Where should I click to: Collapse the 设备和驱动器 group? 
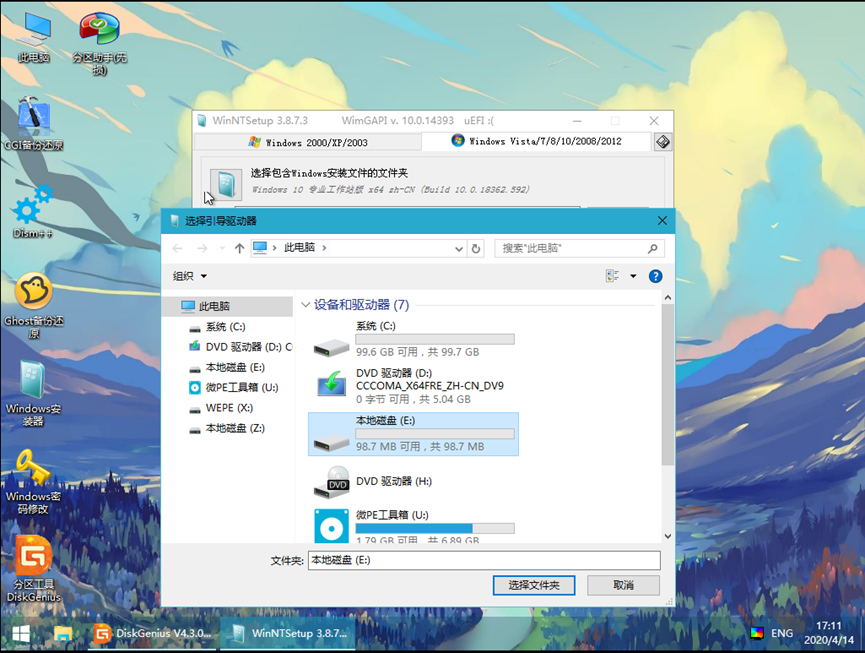tap(305, 304)
